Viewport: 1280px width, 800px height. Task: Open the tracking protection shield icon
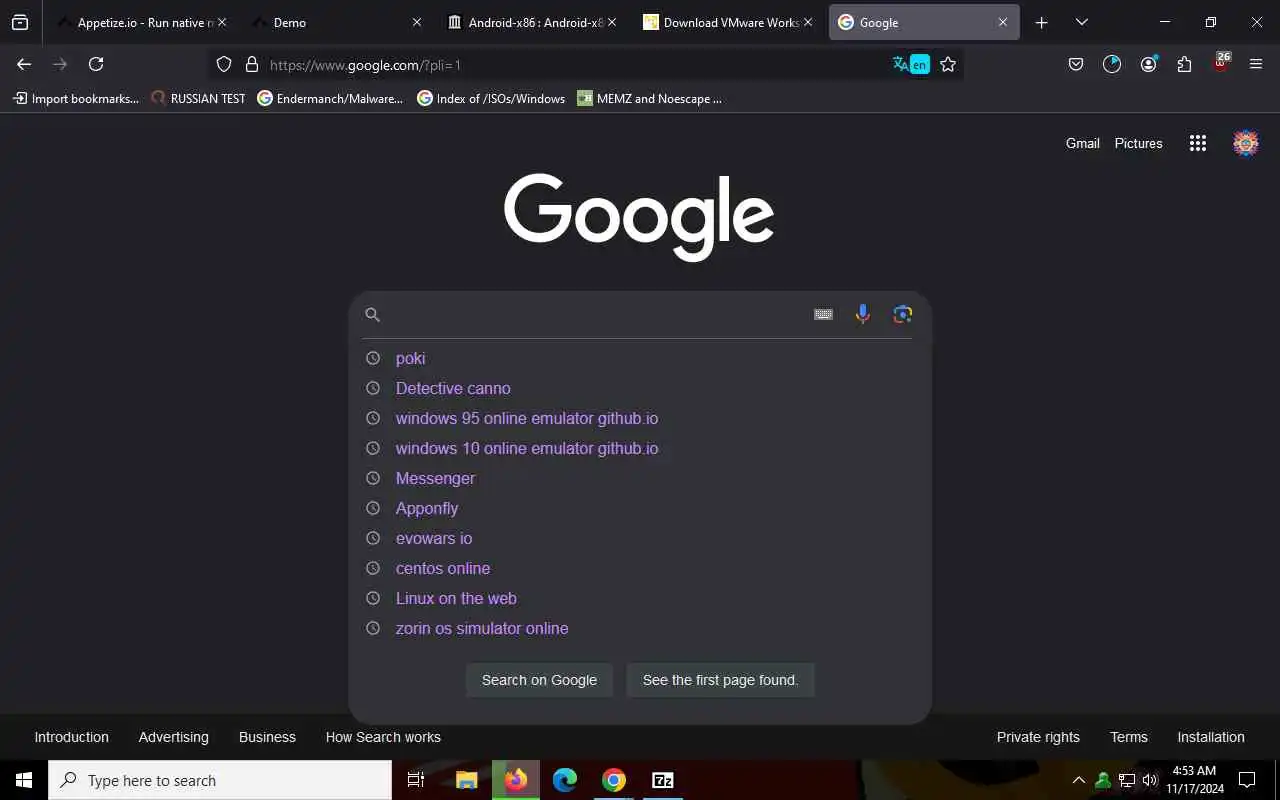224,64
